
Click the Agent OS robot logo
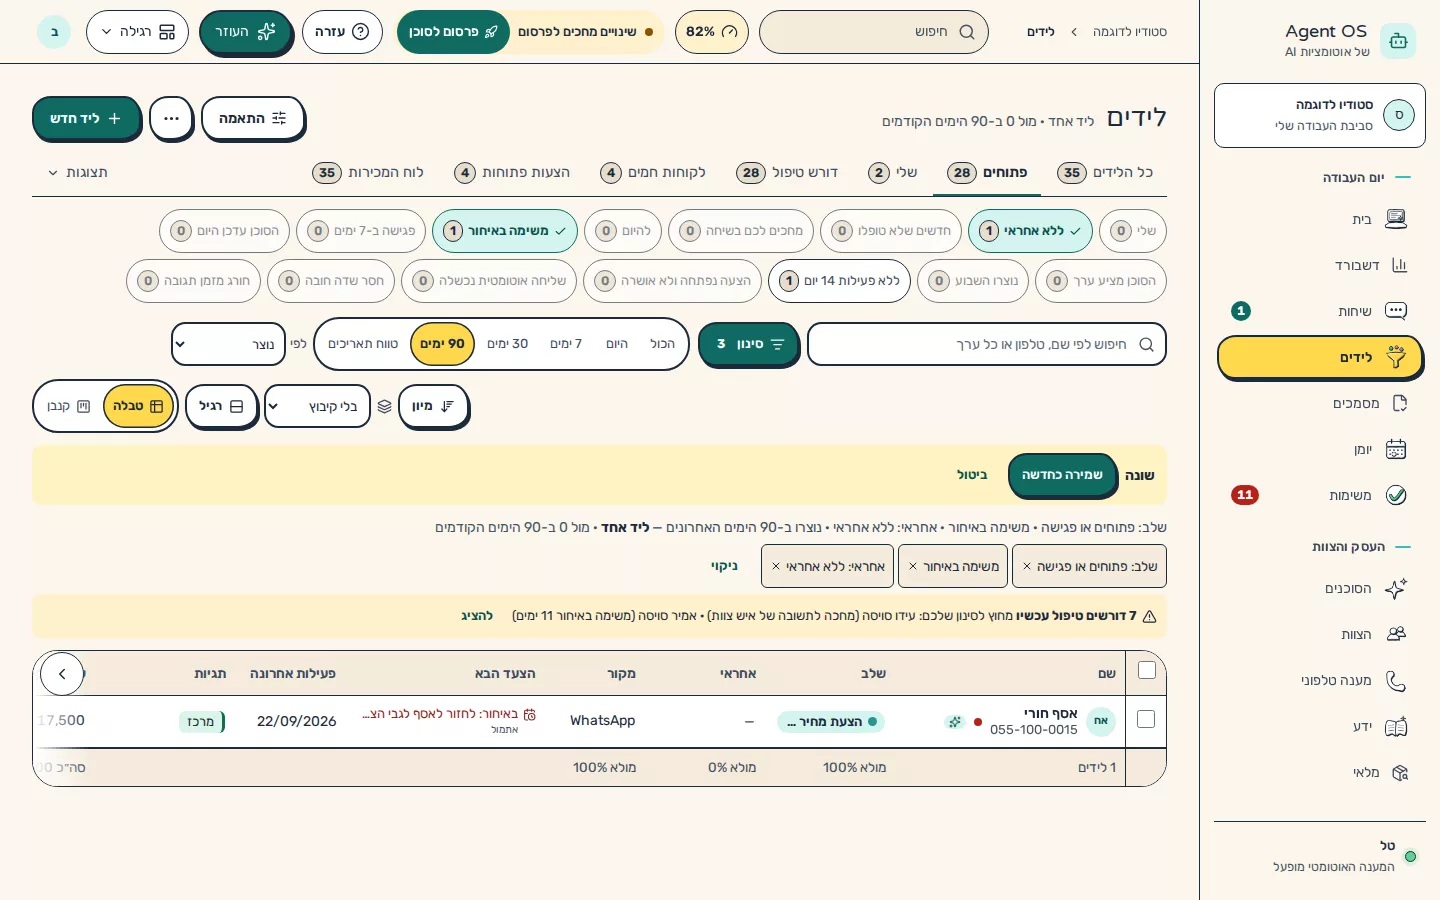point(1398,41)
